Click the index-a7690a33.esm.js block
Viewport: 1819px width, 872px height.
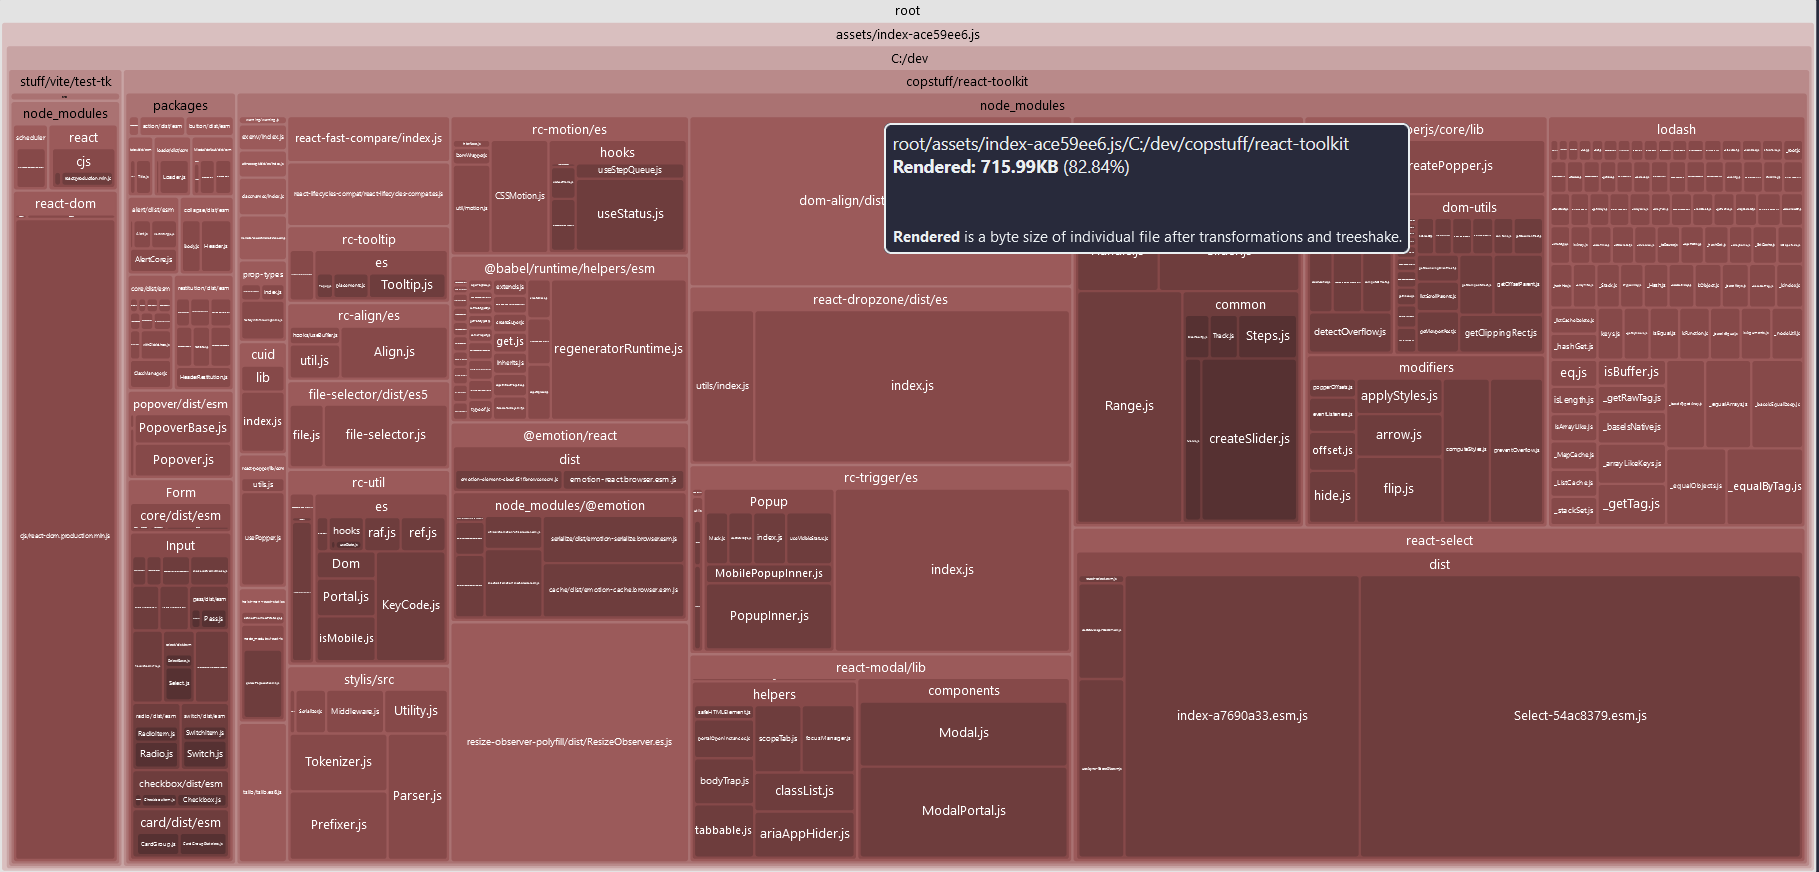click(1242, 716)
